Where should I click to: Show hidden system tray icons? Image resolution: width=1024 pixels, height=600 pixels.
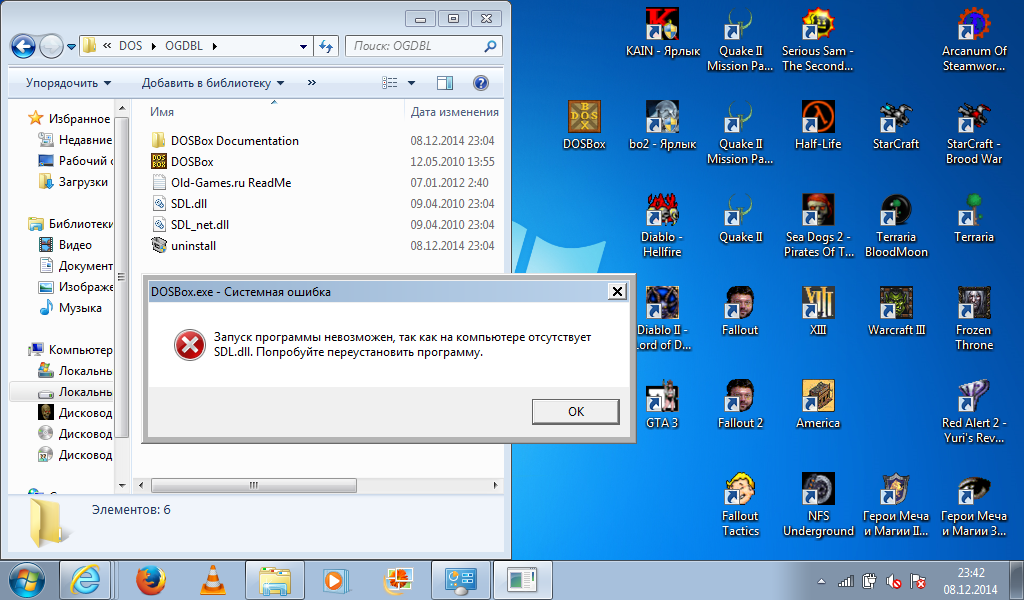[x=822, y=581]
